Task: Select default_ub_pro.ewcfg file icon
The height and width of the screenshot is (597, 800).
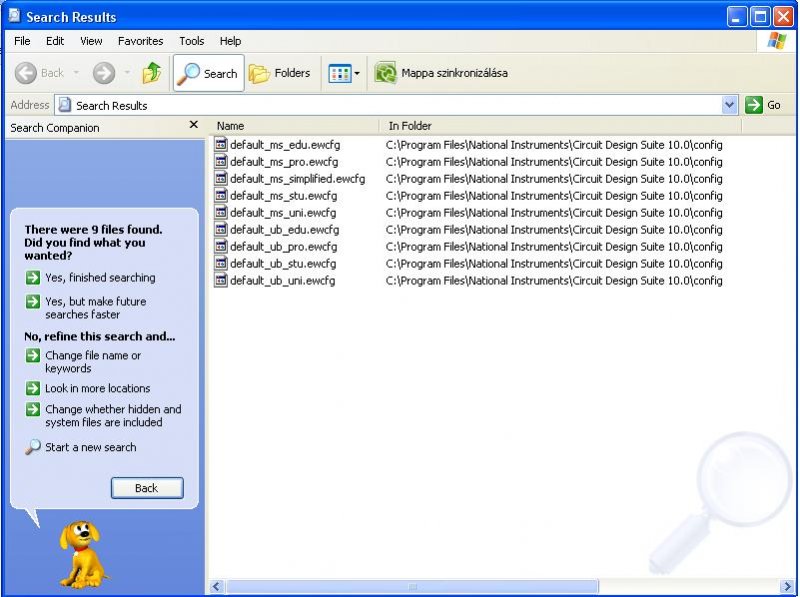Action: (x=220, y=246)
